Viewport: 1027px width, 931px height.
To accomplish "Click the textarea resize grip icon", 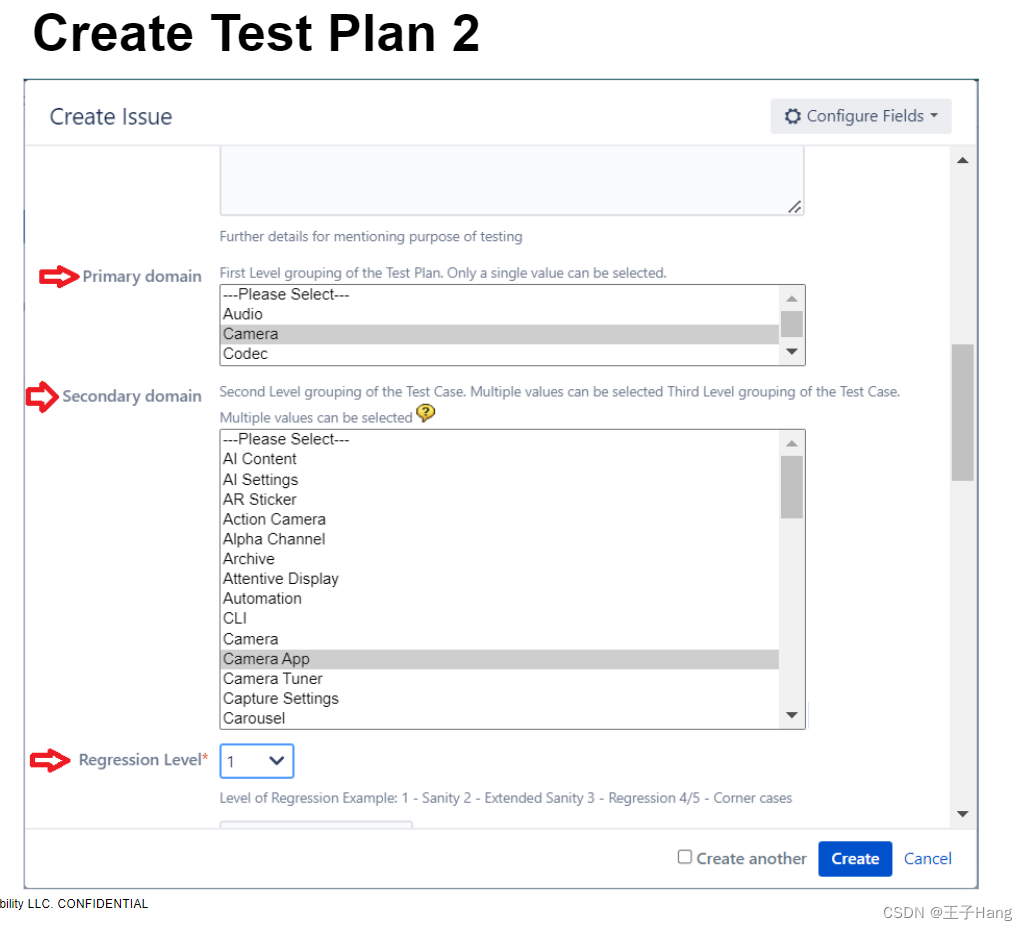I will point(794,207).
